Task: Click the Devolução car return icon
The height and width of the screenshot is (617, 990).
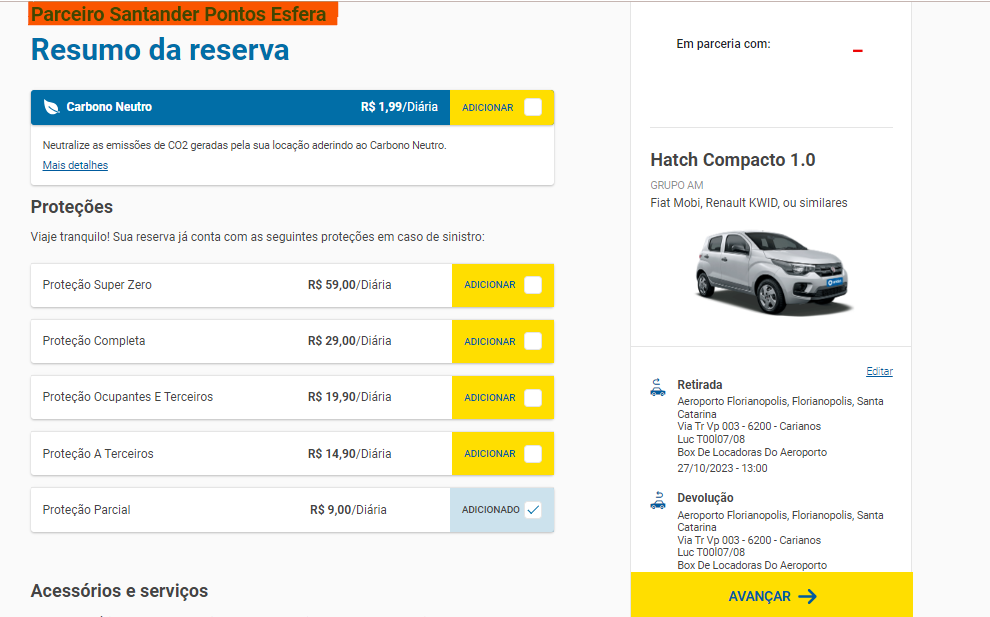Action: tap(658, 500)
